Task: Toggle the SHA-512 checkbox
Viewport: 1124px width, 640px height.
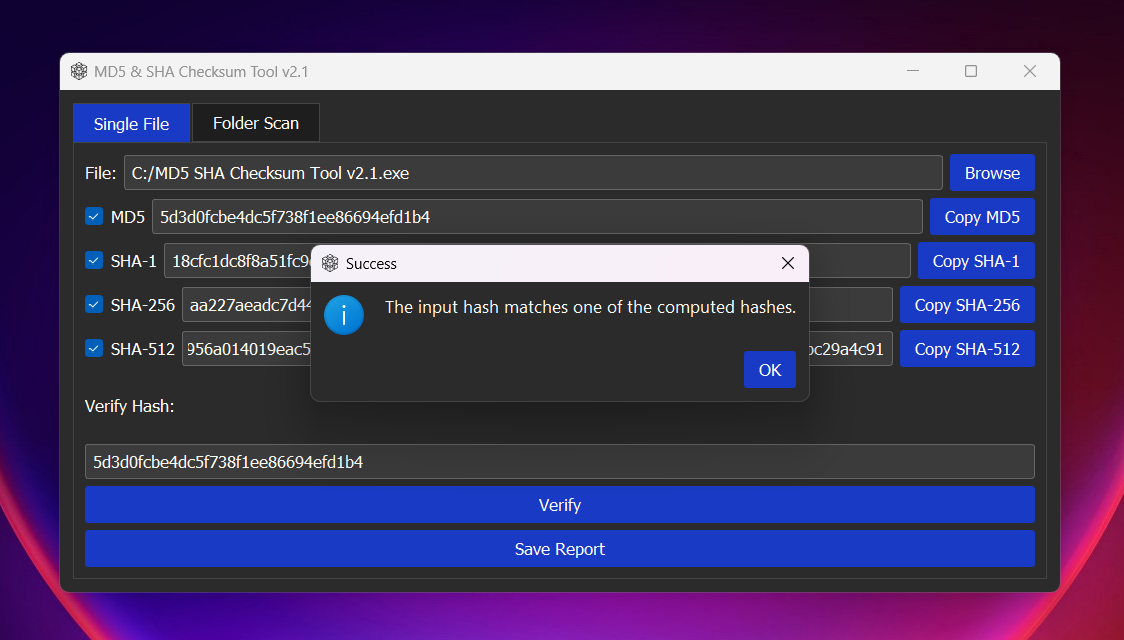Action: pyautogui.click(x=94, y=349)
